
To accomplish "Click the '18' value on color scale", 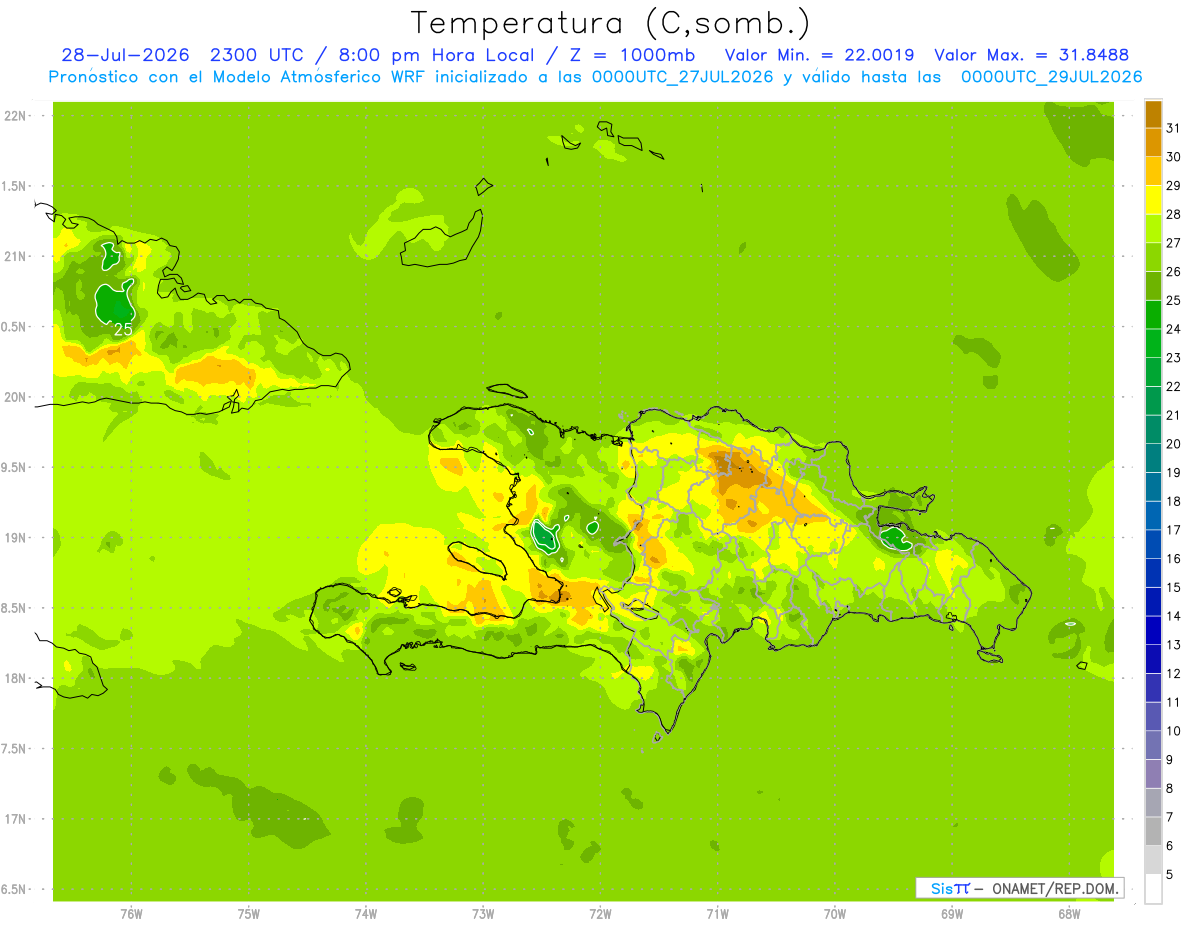I will pos(1173,501).
